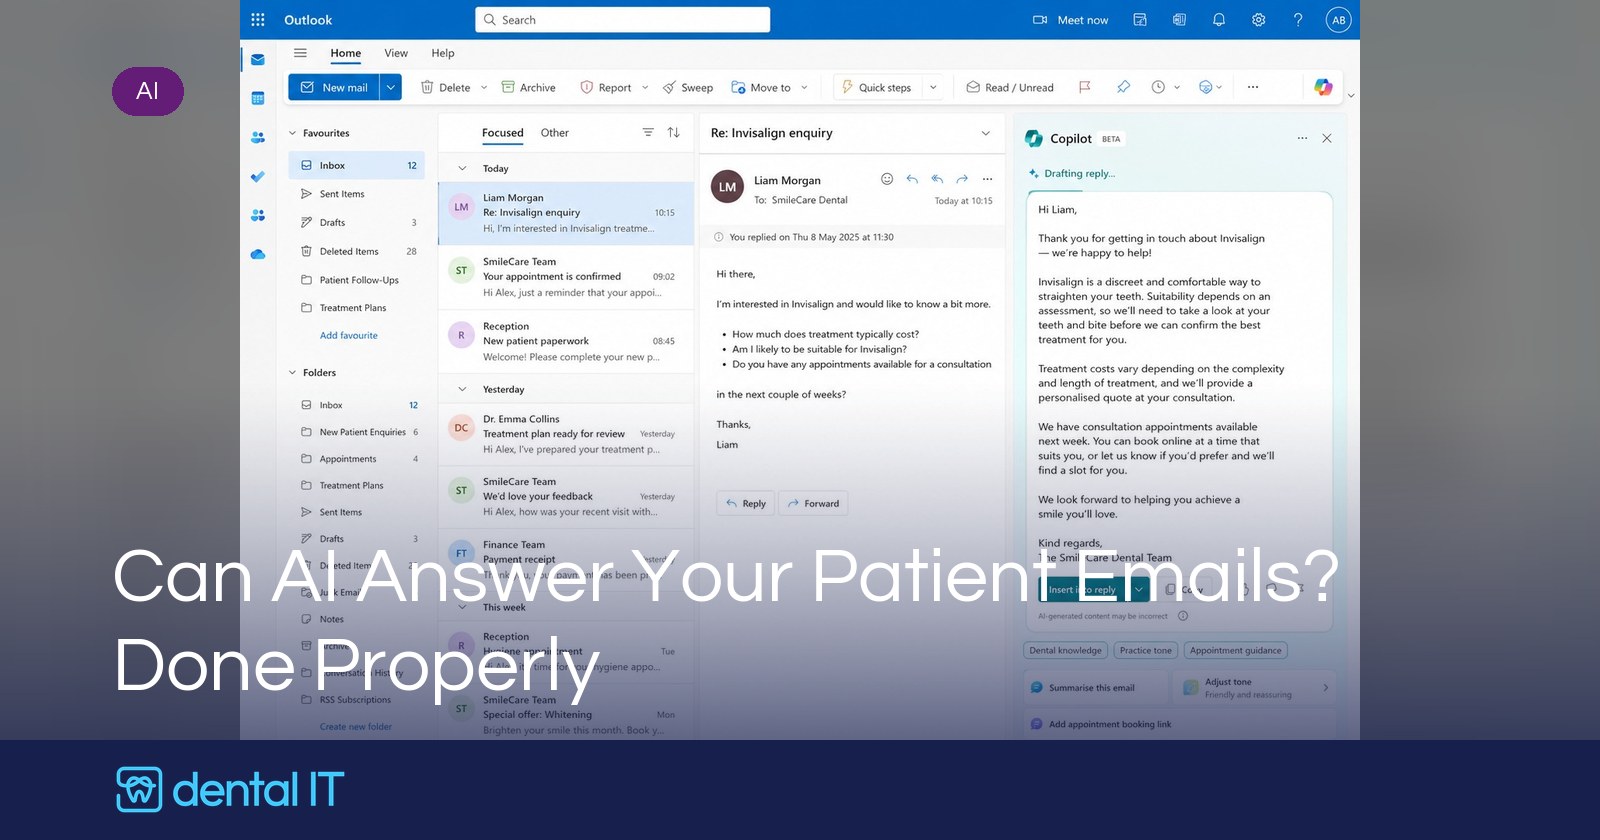
Task: Collapse the Favourites section
Action: [x=293, y=133]
